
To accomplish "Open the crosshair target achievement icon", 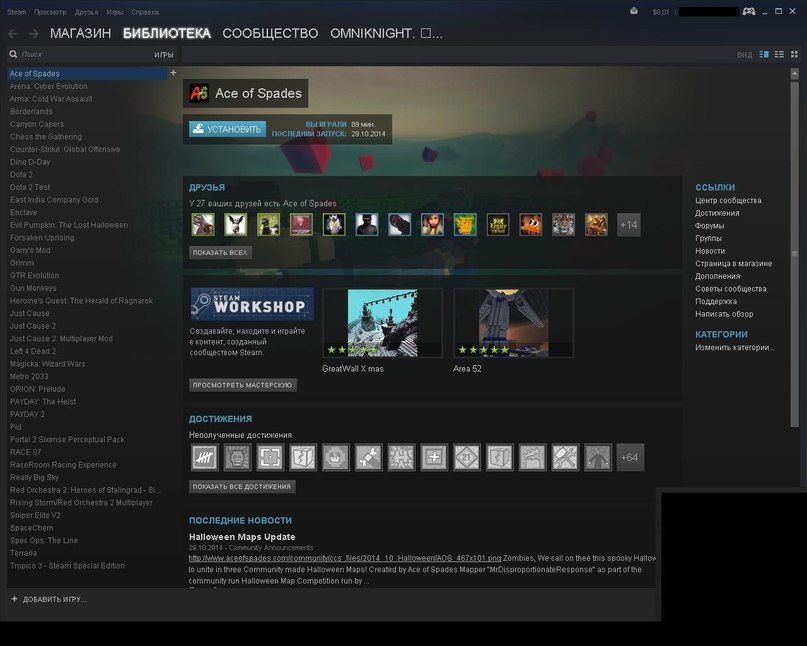I will [x=270, y=457].
